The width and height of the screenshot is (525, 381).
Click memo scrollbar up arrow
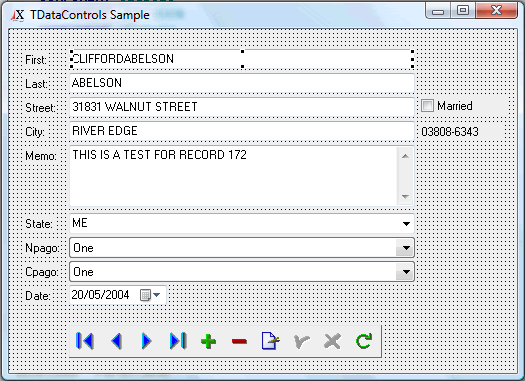coord(405,156)
